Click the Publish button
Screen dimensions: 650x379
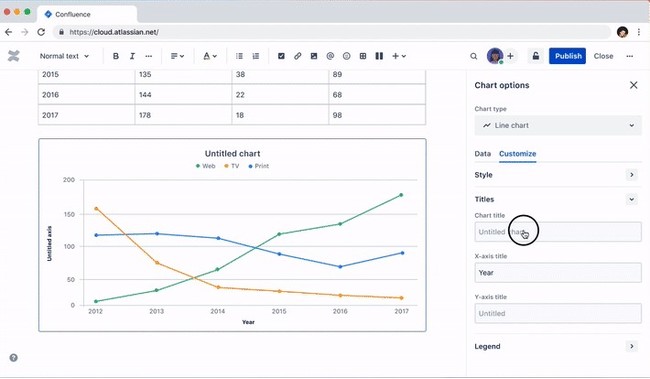click(568, 56)
